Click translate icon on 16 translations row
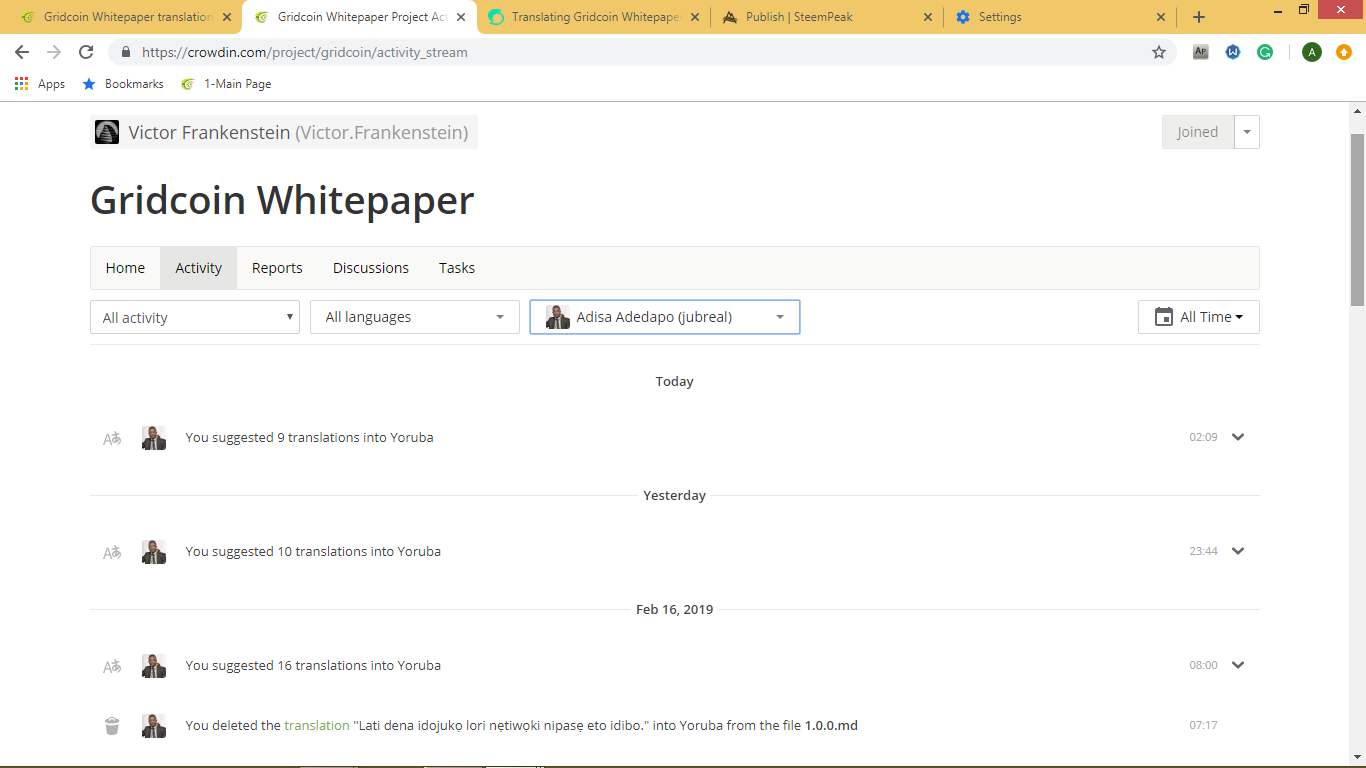The width and height of the screenshot is (1366, 768). (x=112, y=666)
